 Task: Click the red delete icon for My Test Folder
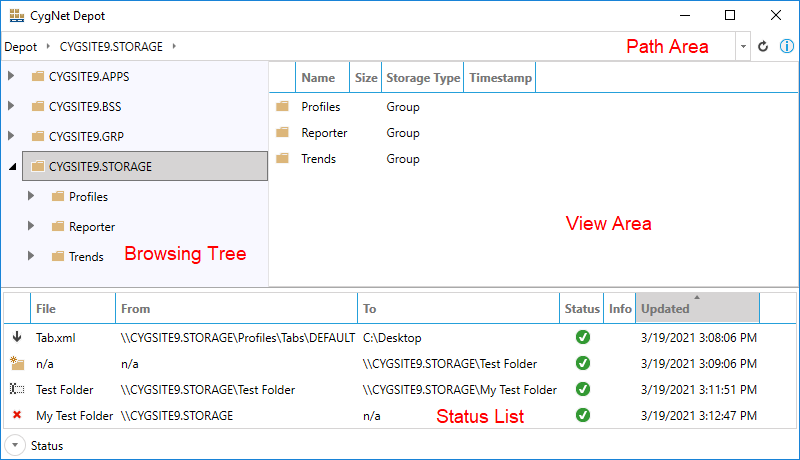pyautogui.click(x=17, y=415)
